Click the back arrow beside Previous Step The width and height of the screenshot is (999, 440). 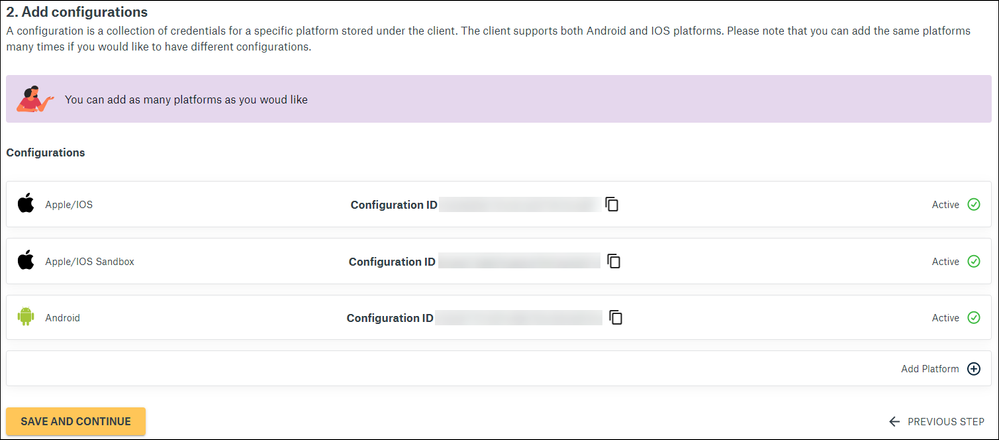895,422
